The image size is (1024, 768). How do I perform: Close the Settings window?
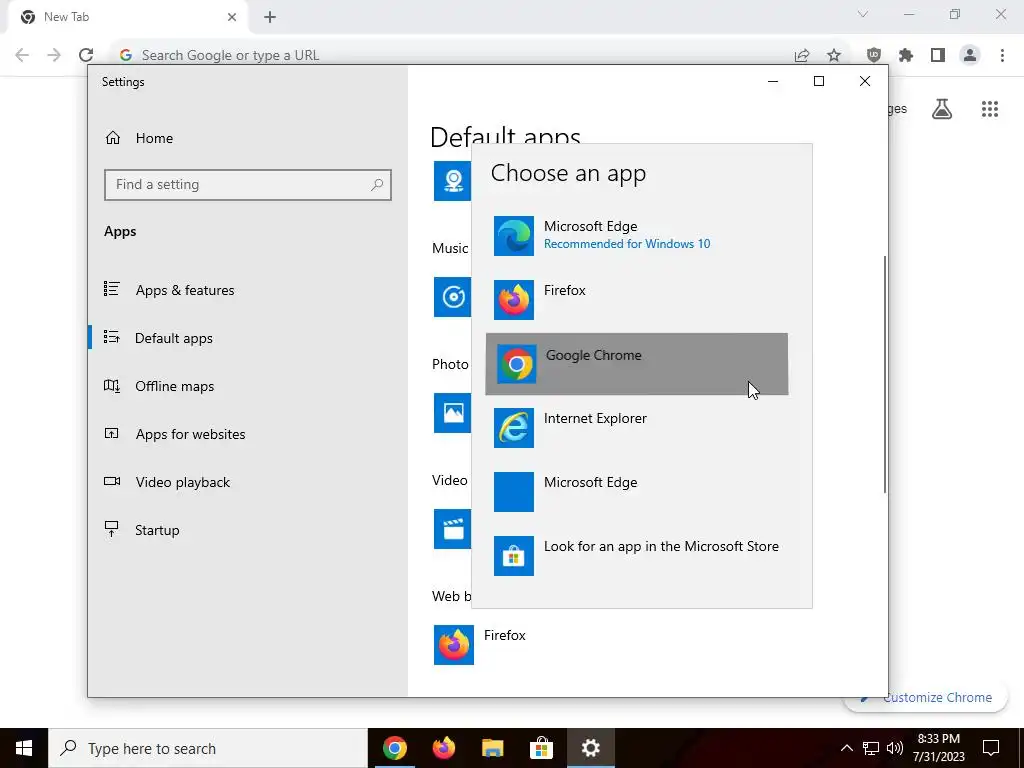[865, 82]
